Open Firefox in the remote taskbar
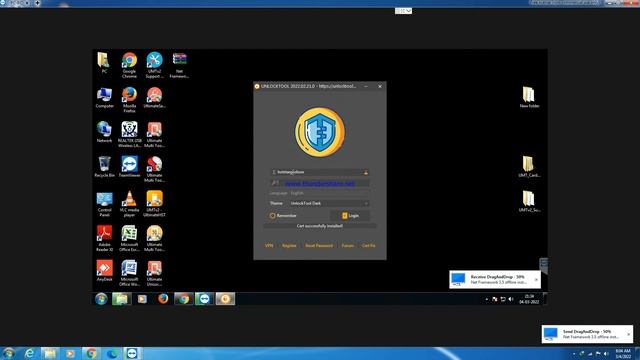Screen dimensions: 640x360 pyautogui.click(x=163, y=299)
